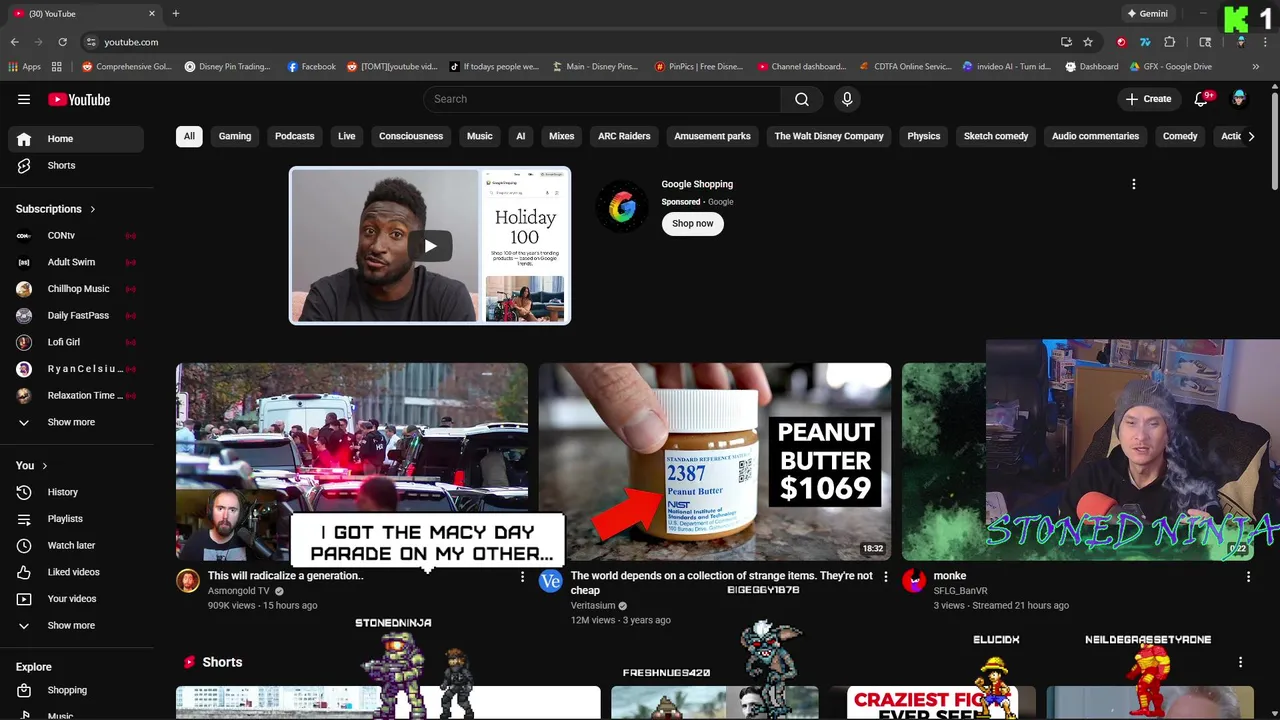1280x720 pixels.
Task: Open the Asmongold video thumbnail
Action: click(x=352, y=461)
